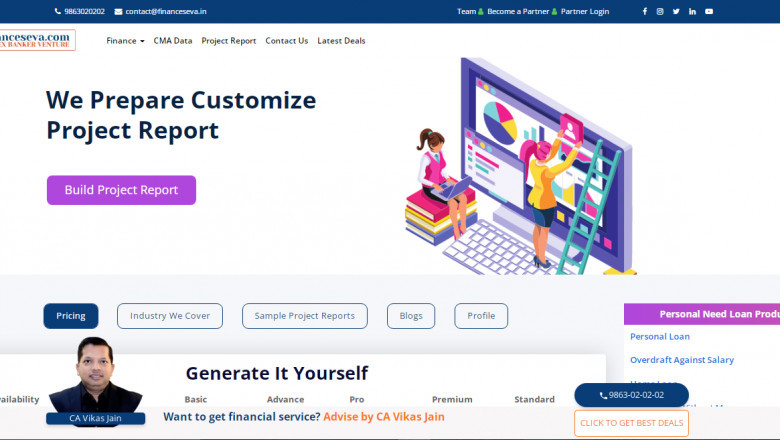Go to Project Report in navigation

(x=228, y=41)
